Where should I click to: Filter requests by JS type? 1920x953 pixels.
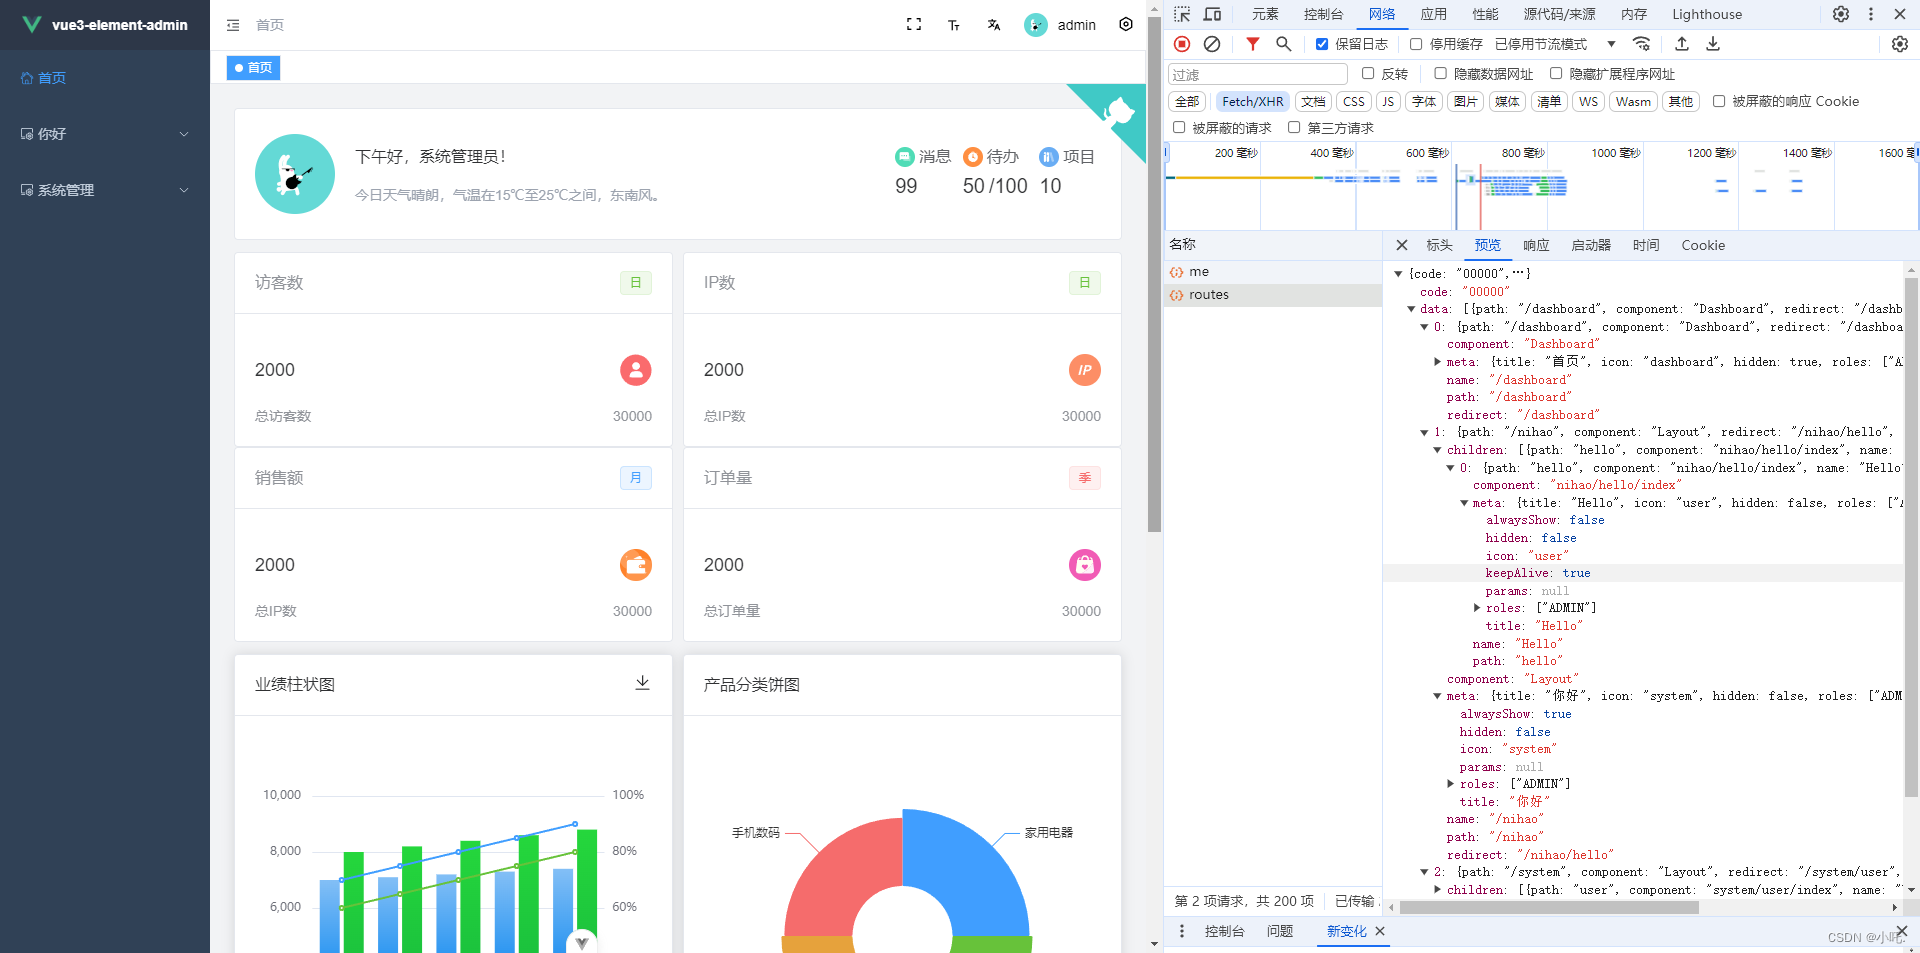1388,101
